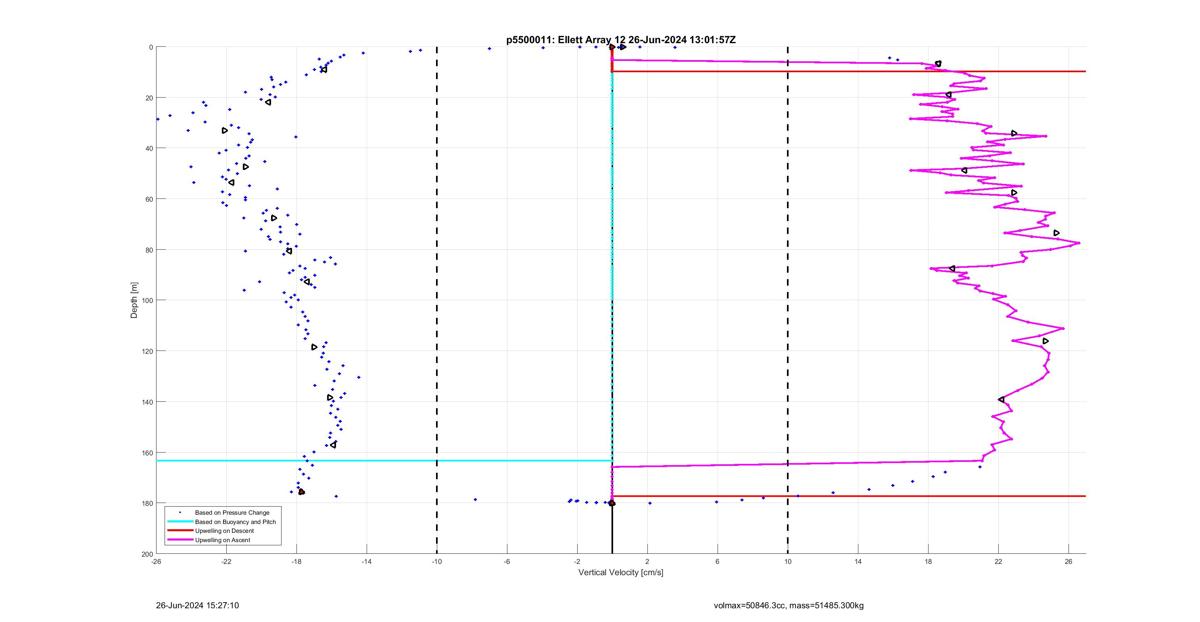Viewport: 1200px width, 622px height.
Task: Click the depth tick label '0'
Action: (x=150, y=47)
